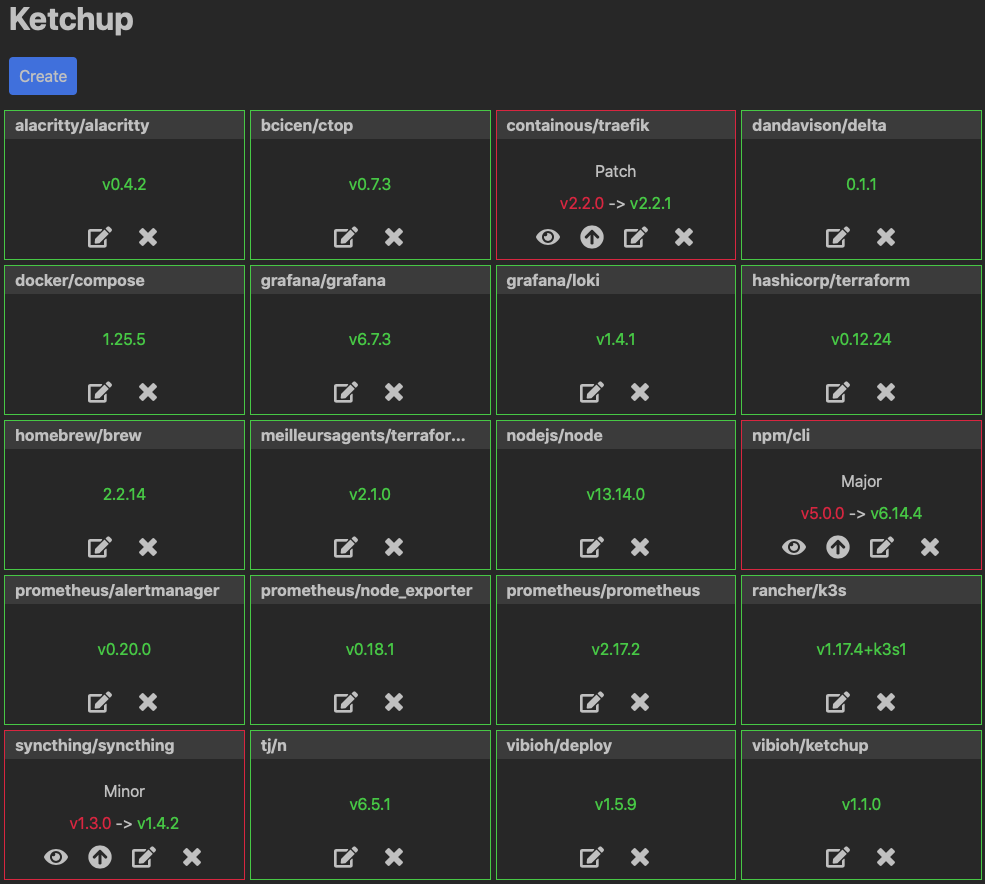Click the v6.14.4 version on npm/cli
Screen dimensions: 985x884
(x=896, y=513)
